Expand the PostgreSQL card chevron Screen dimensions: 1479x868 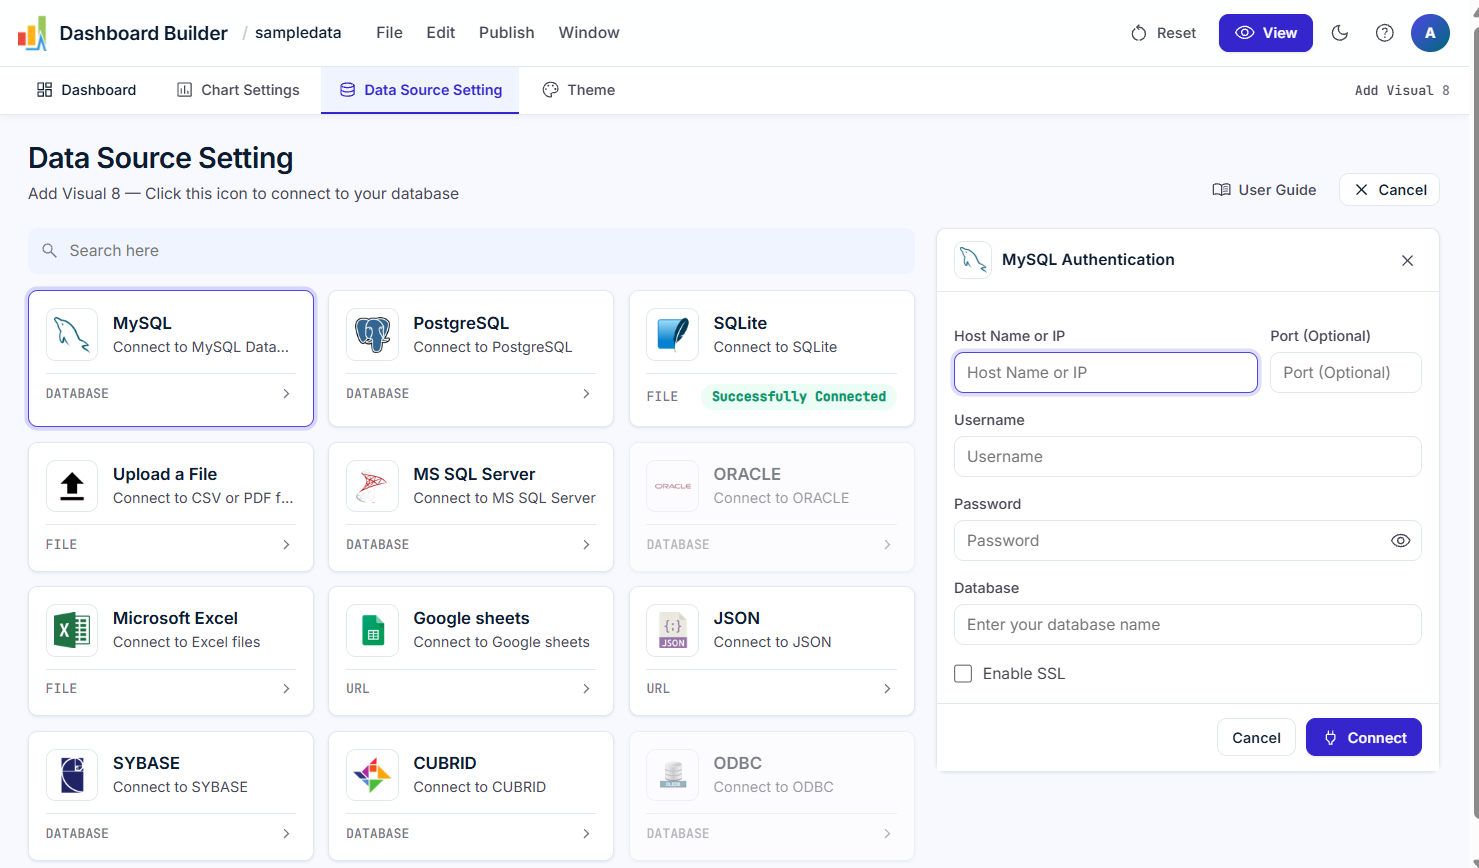tap(586, 394)
